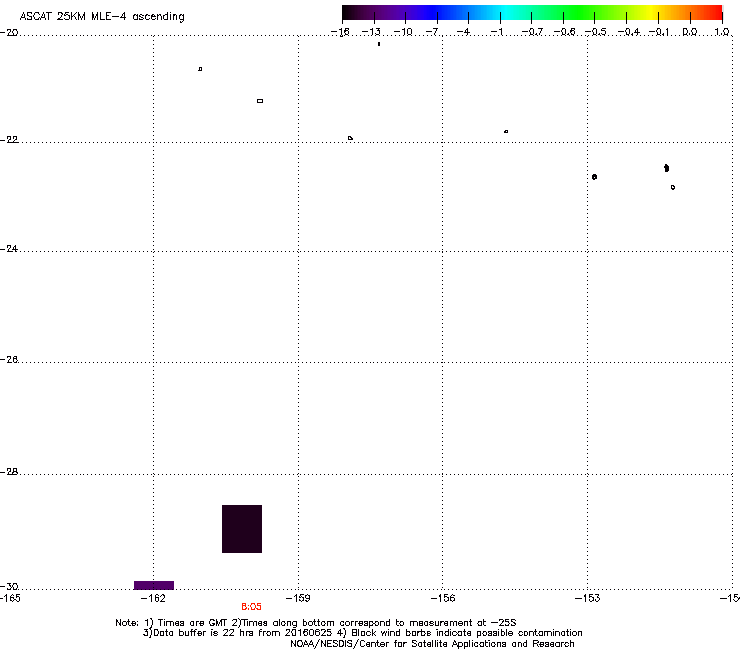Select the "-0.4" color scale label
This screenshot has height=650, width=740.
[629, 32]
